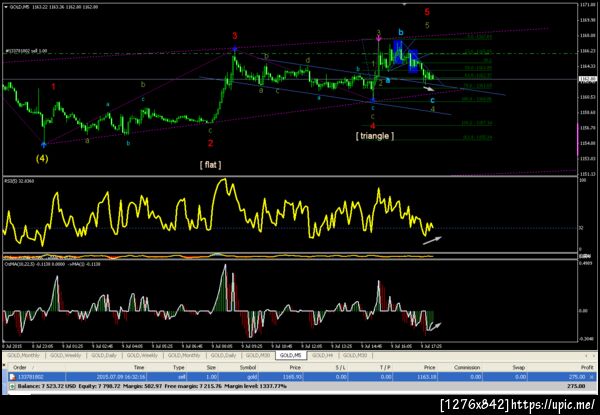Click the OsMA(10,22,5) indicator label
600x415 pixels.
pyautogui.click(x=52, y=264)
